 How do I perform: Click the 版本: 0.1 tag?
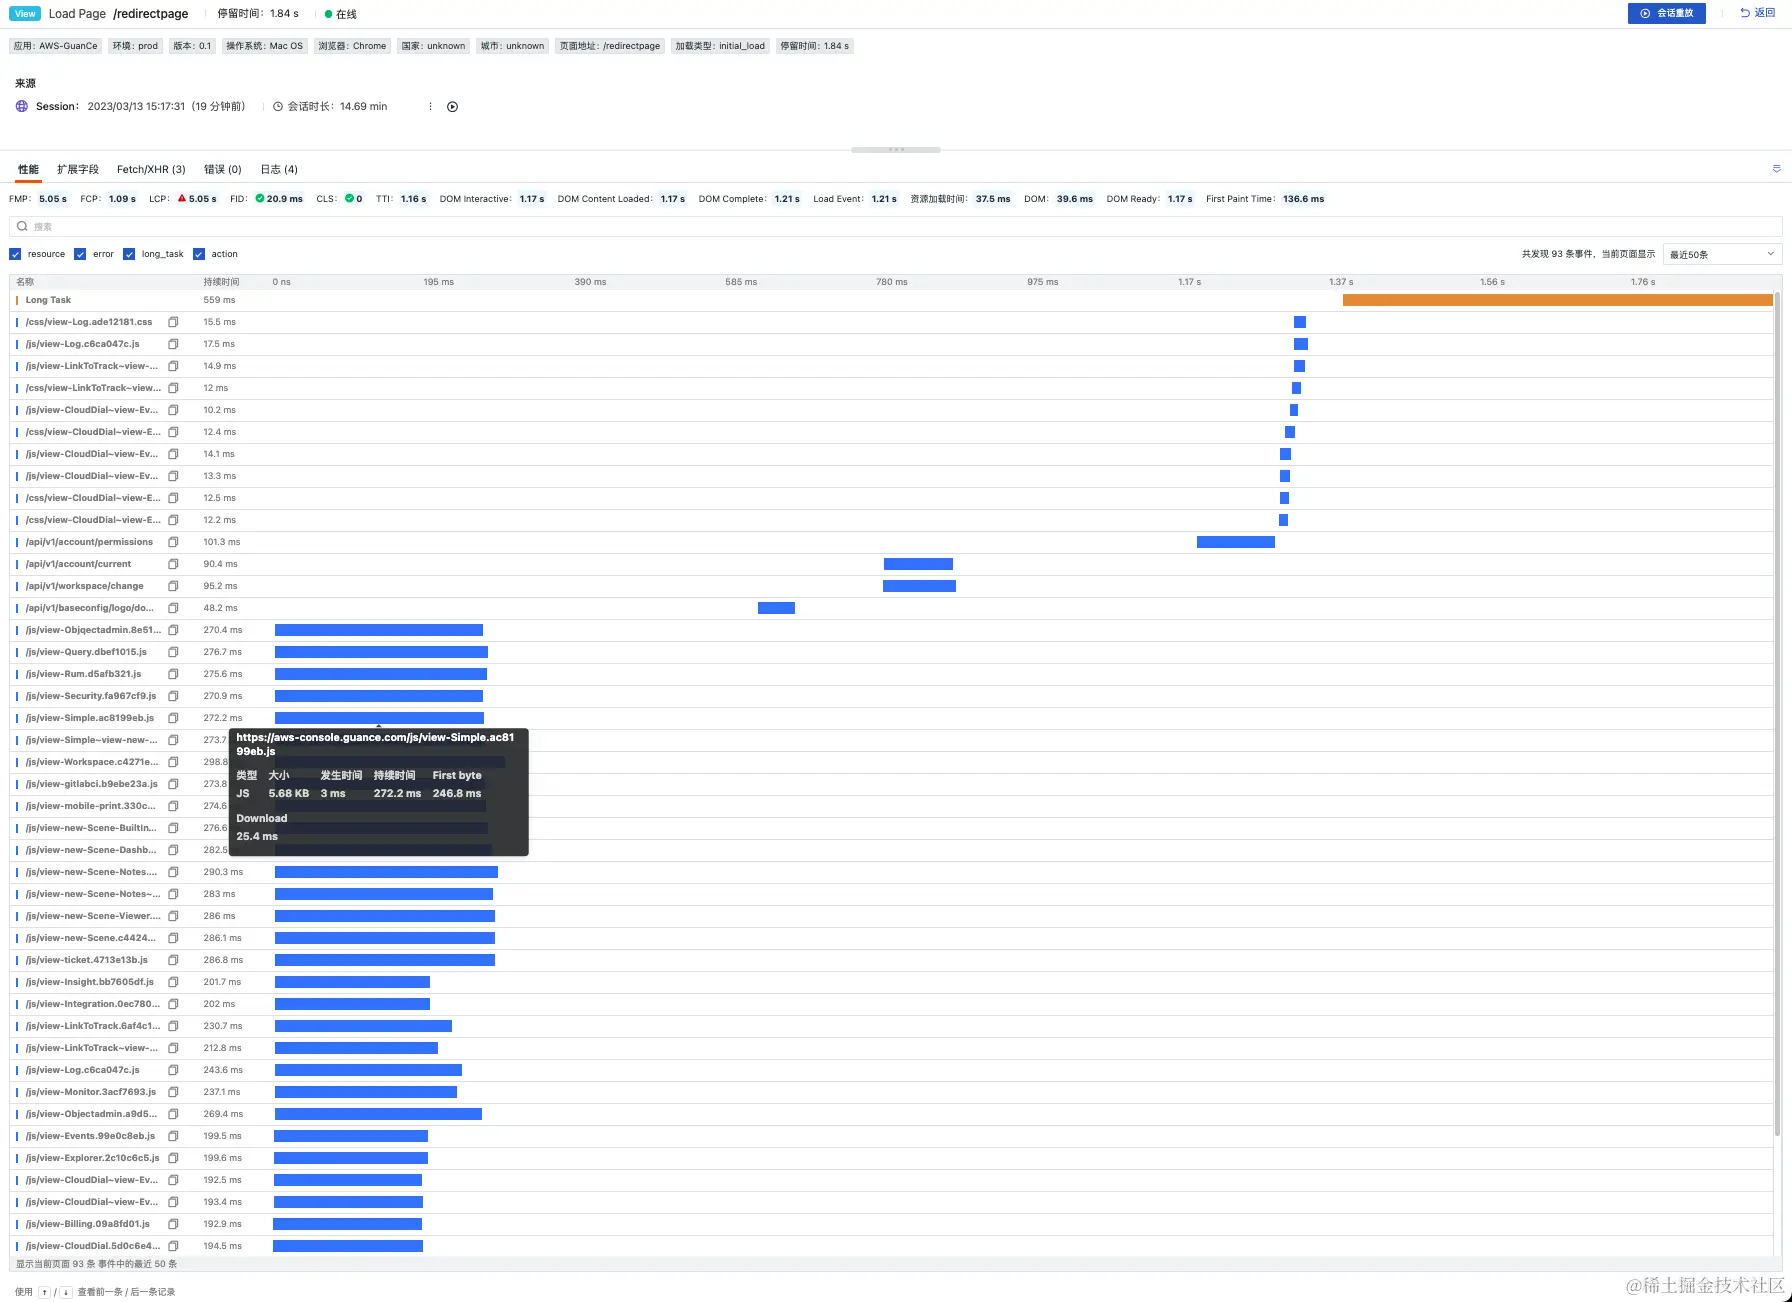click(x=192, y=46)
